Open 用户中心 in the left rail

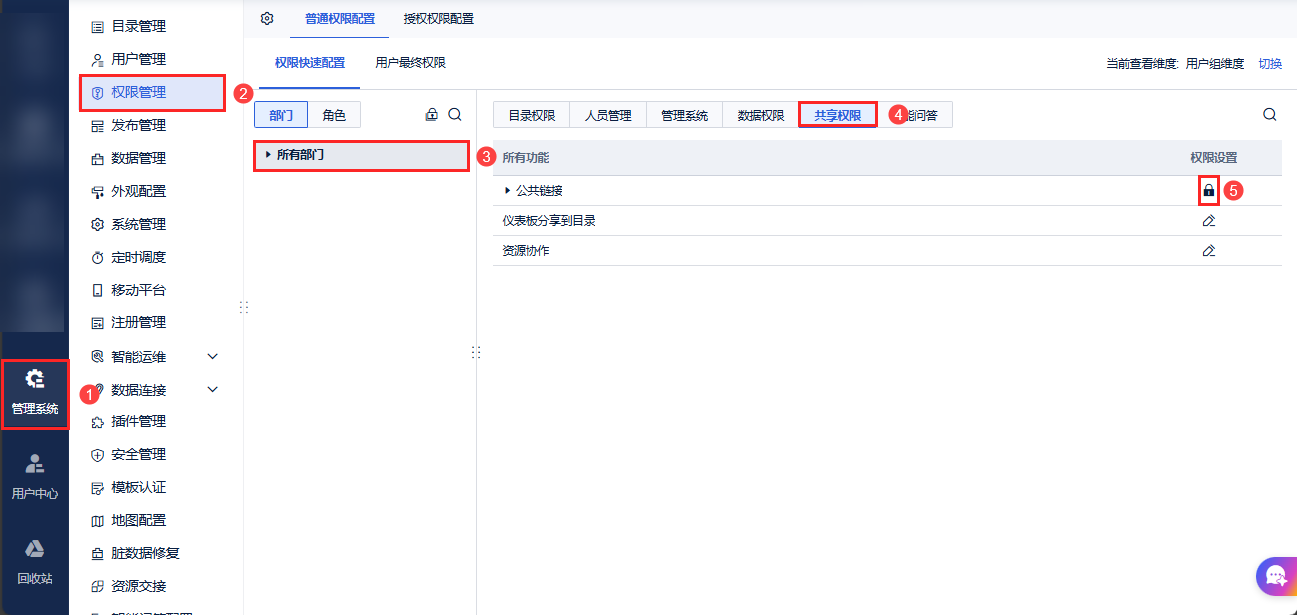coord(35,476)
